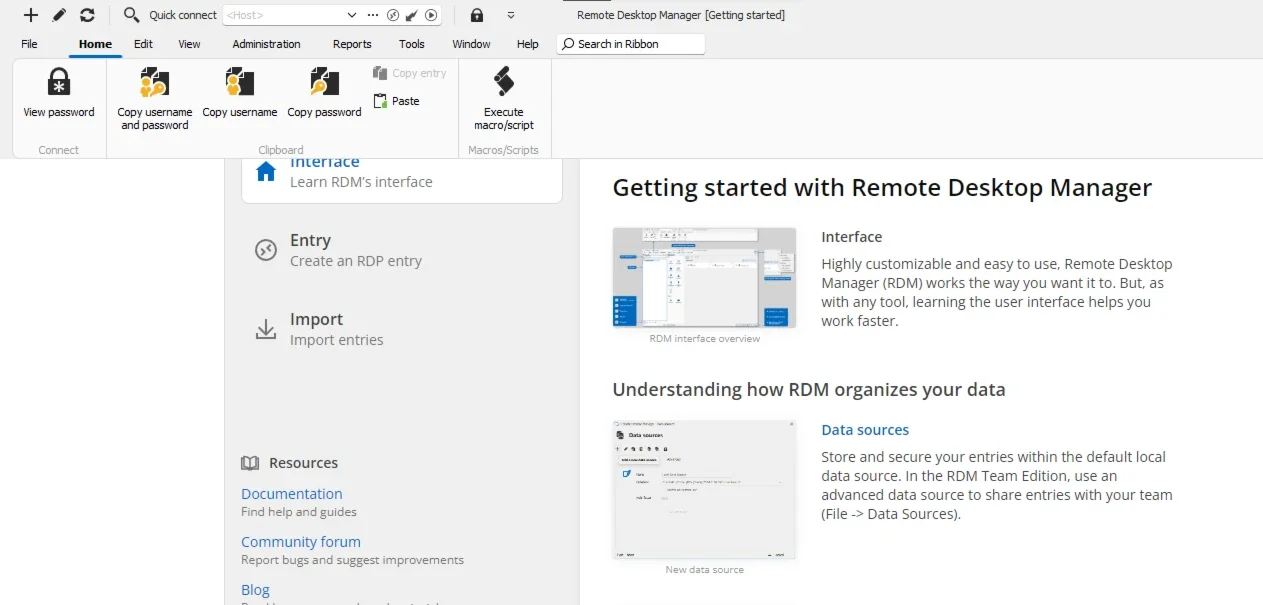Screen dimensions: 1263x605
Task: Click the 'RDM interface overview' caption
Action: coord(705,339)
